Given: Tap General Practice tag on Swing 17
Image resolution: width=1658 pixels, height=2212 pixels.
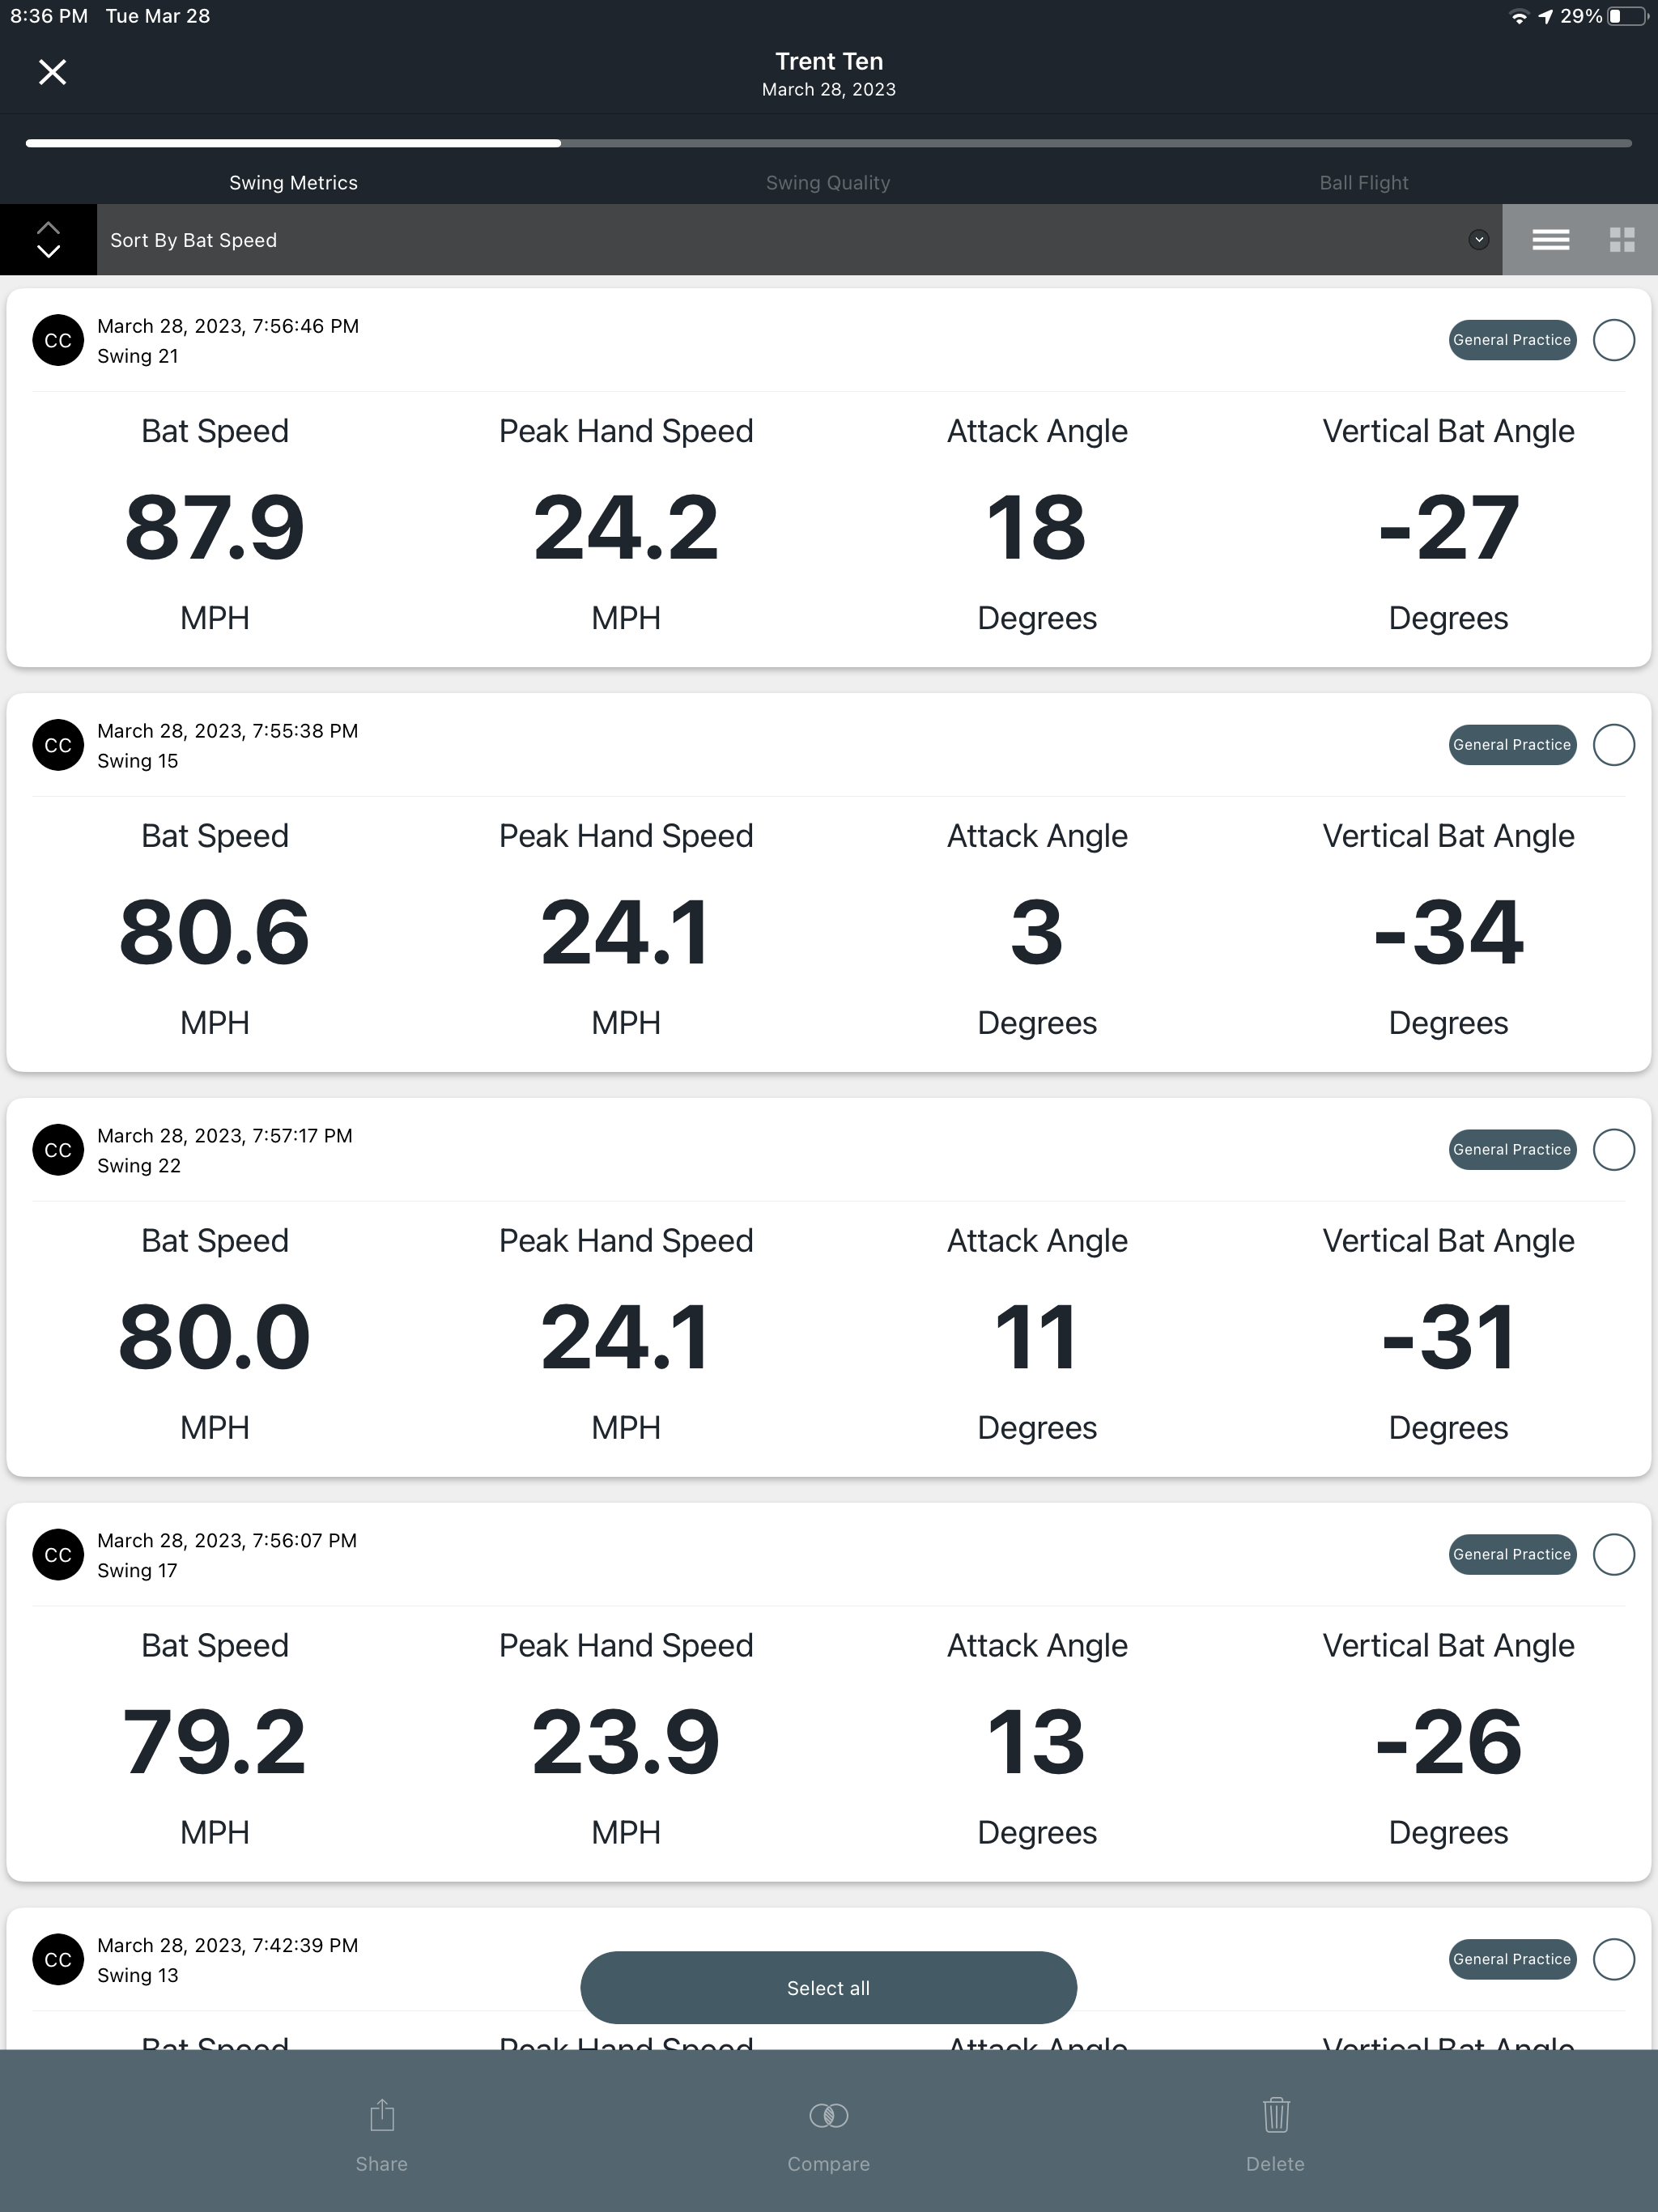Looking at the screenshot, I should coord(1511,1554).
